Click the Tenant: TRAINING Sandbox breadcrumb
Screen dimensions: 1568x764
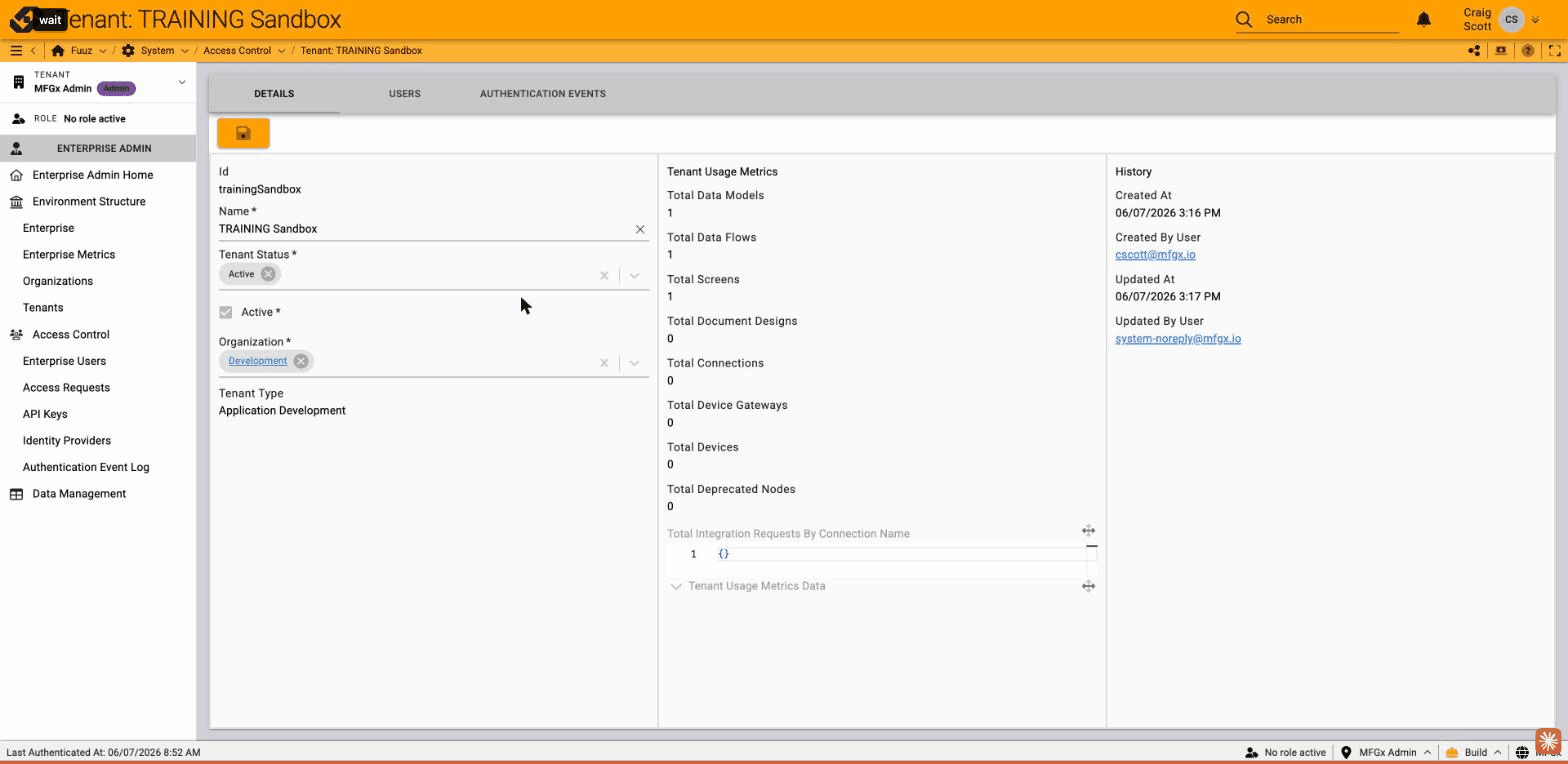(x=361, y=50)
